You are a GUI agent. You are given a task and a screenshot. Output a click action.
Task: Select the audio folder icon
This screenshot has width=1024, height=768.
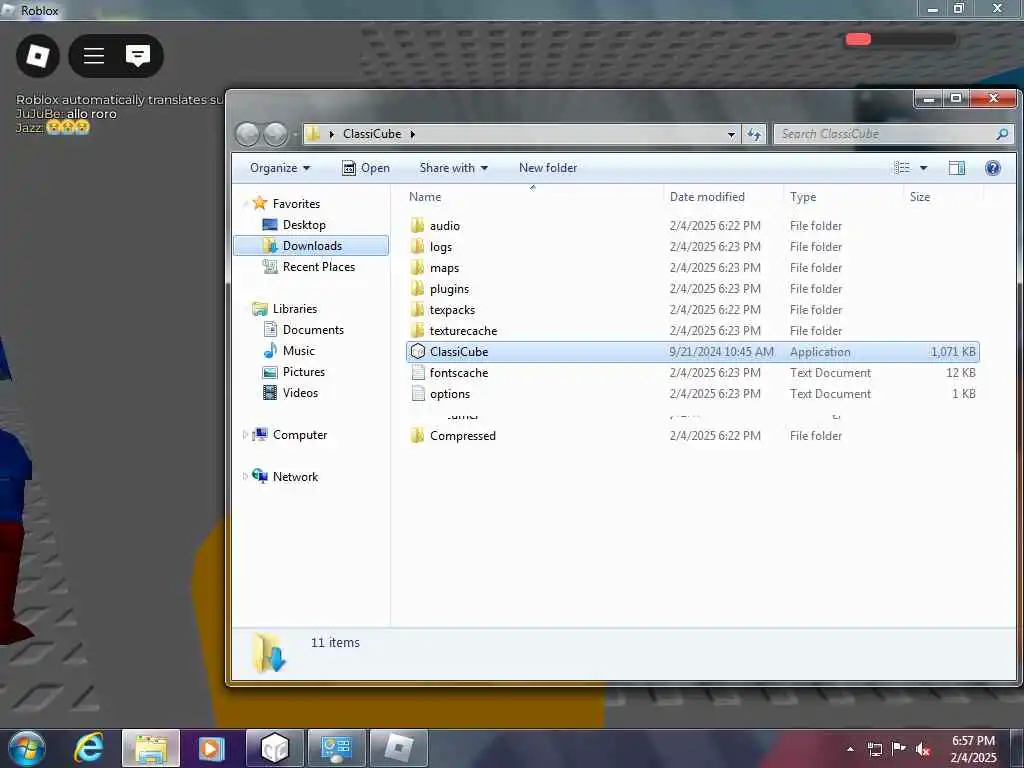tap(417, 225)
